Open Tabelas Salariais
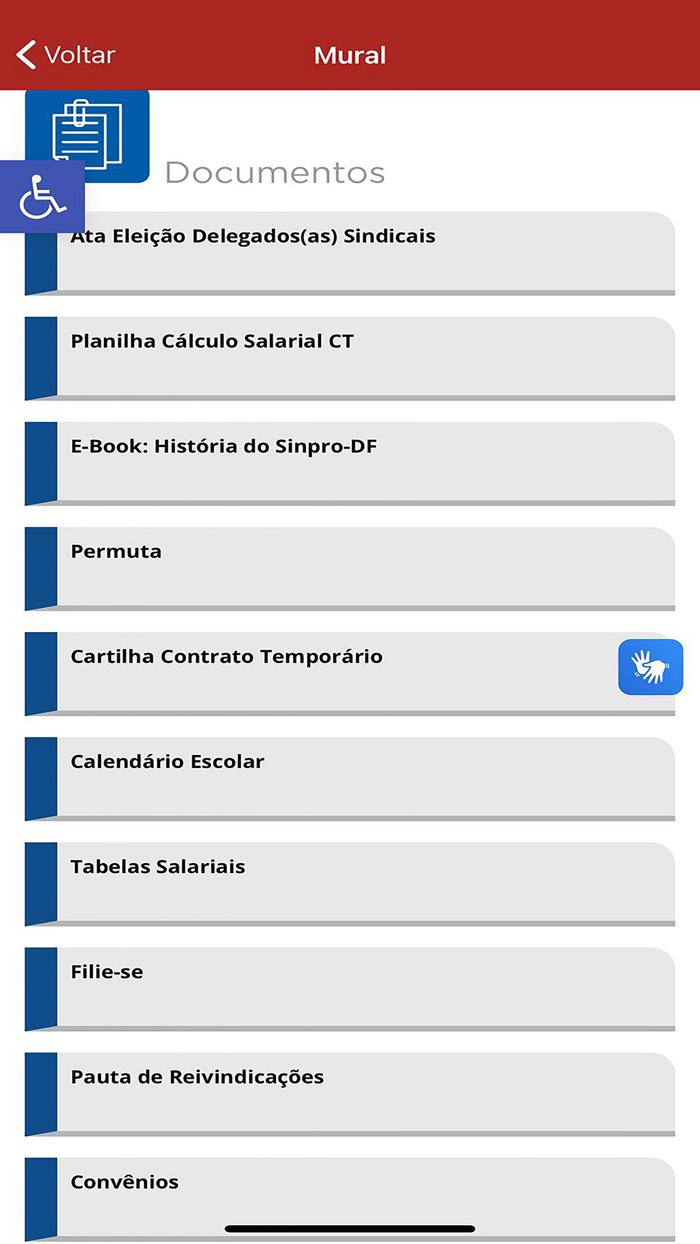Viewport: 700px width, 1244px height. (x=350, y=882)
